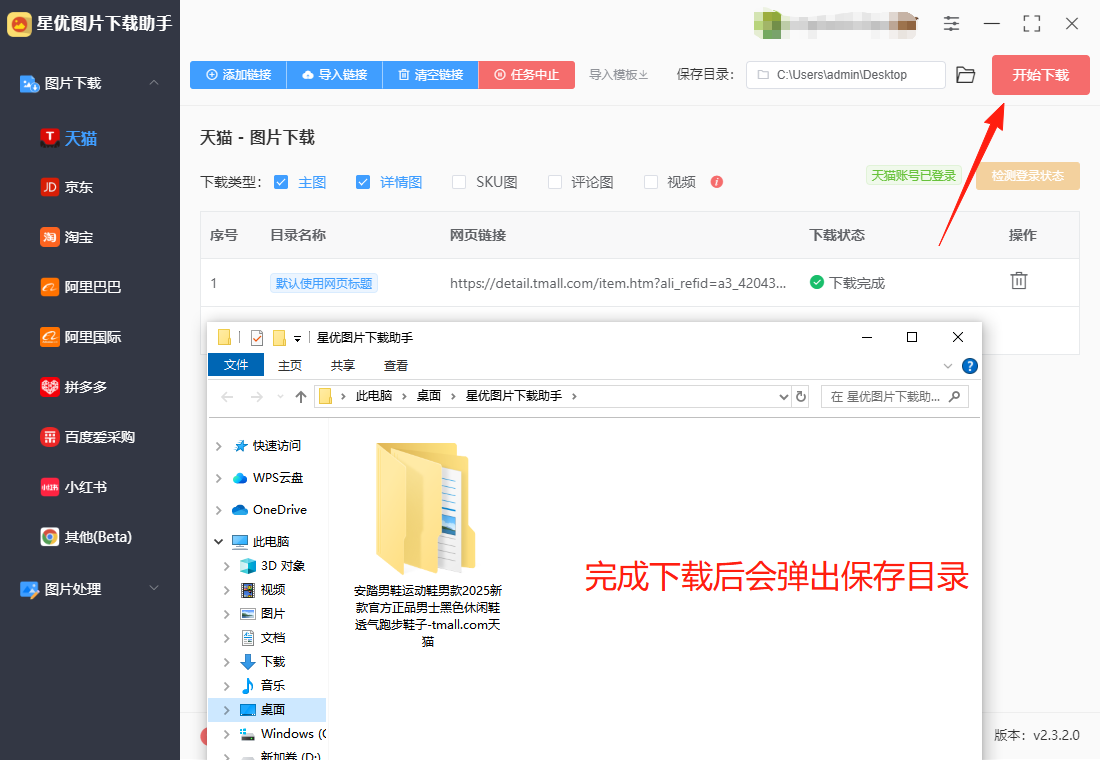Click the 桌面 breadcrumb in the address bar
1100x760 pixels.
(x=429, y=396)
